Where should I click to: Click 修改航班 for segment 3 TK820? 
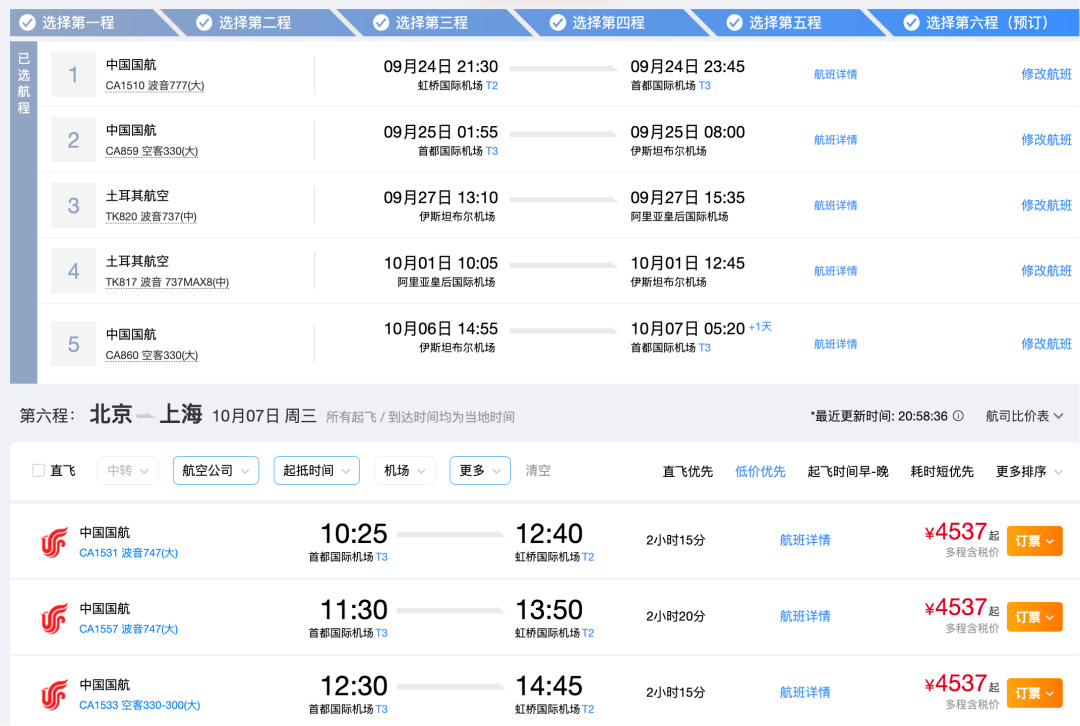[1046, 205]
